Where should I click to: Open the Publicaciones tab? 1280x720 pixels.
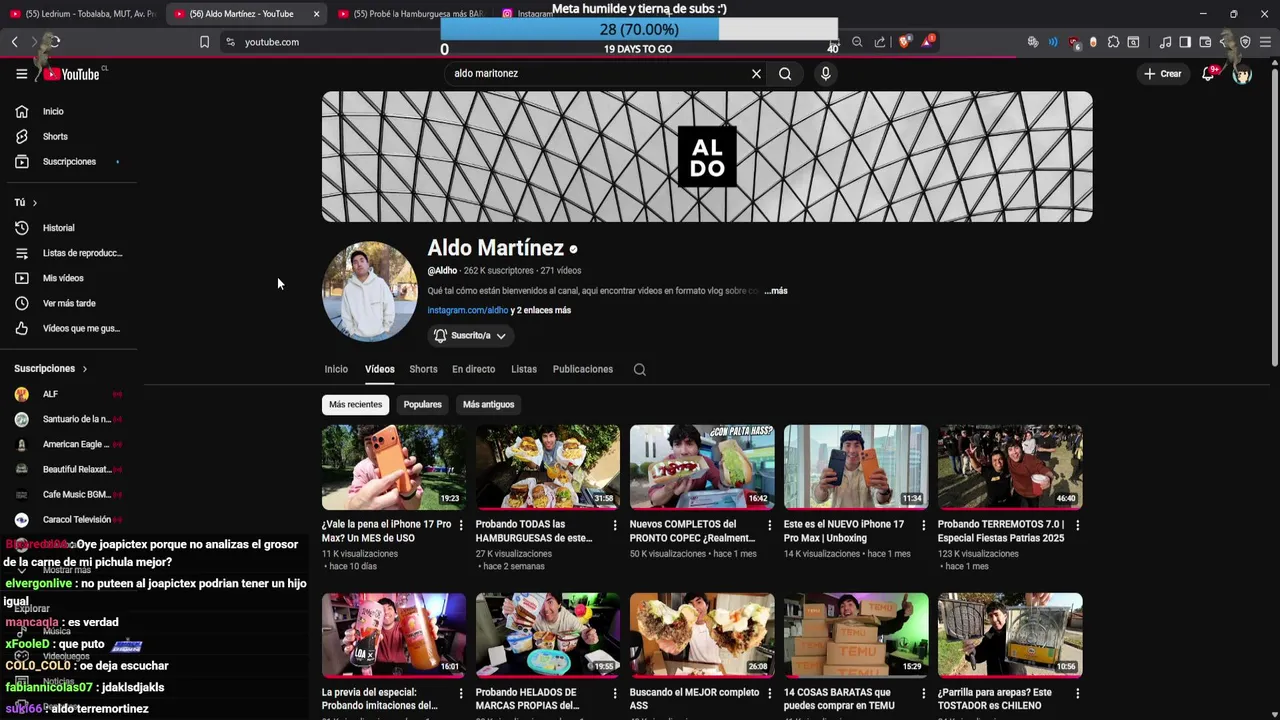(583, 370)
